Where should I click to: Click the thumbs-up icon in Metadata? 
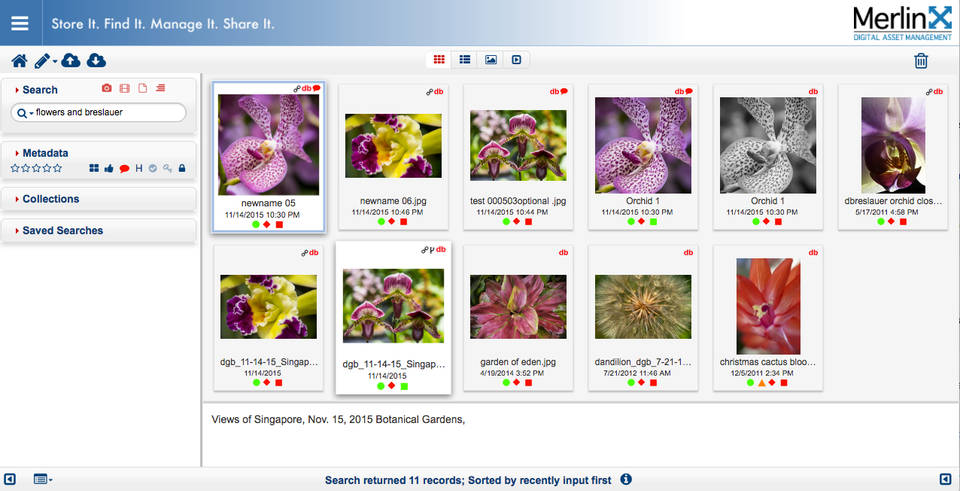click(x=109, y=168)
